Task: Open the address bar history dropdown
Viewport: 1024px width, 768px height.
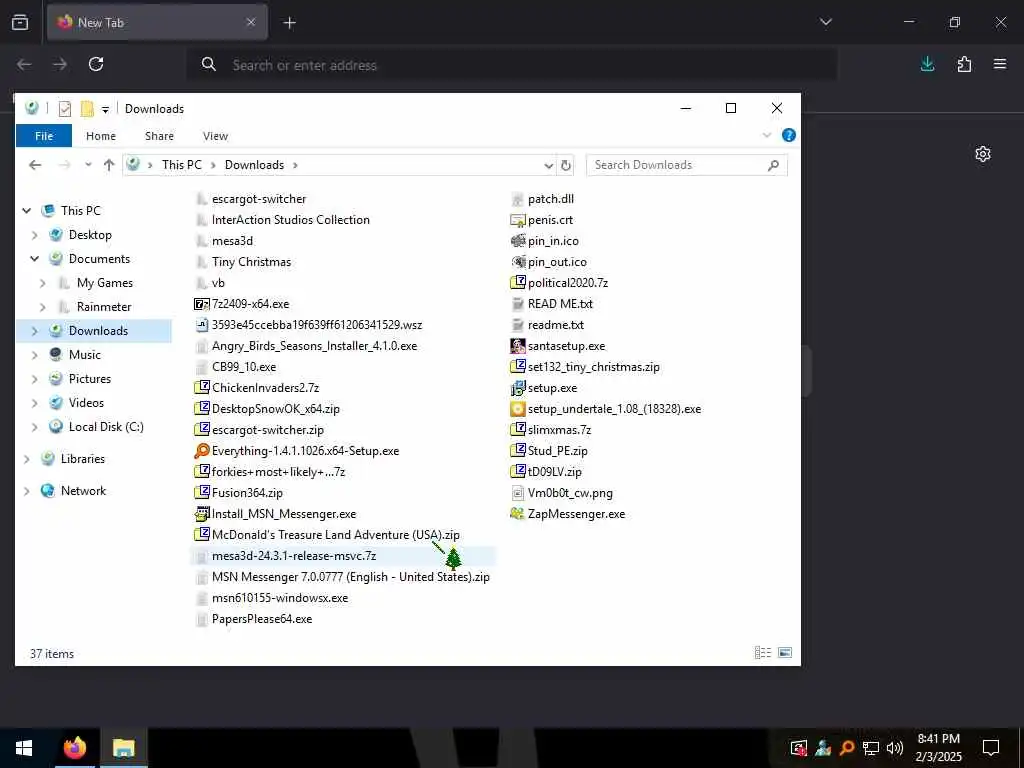Action: 549,165
